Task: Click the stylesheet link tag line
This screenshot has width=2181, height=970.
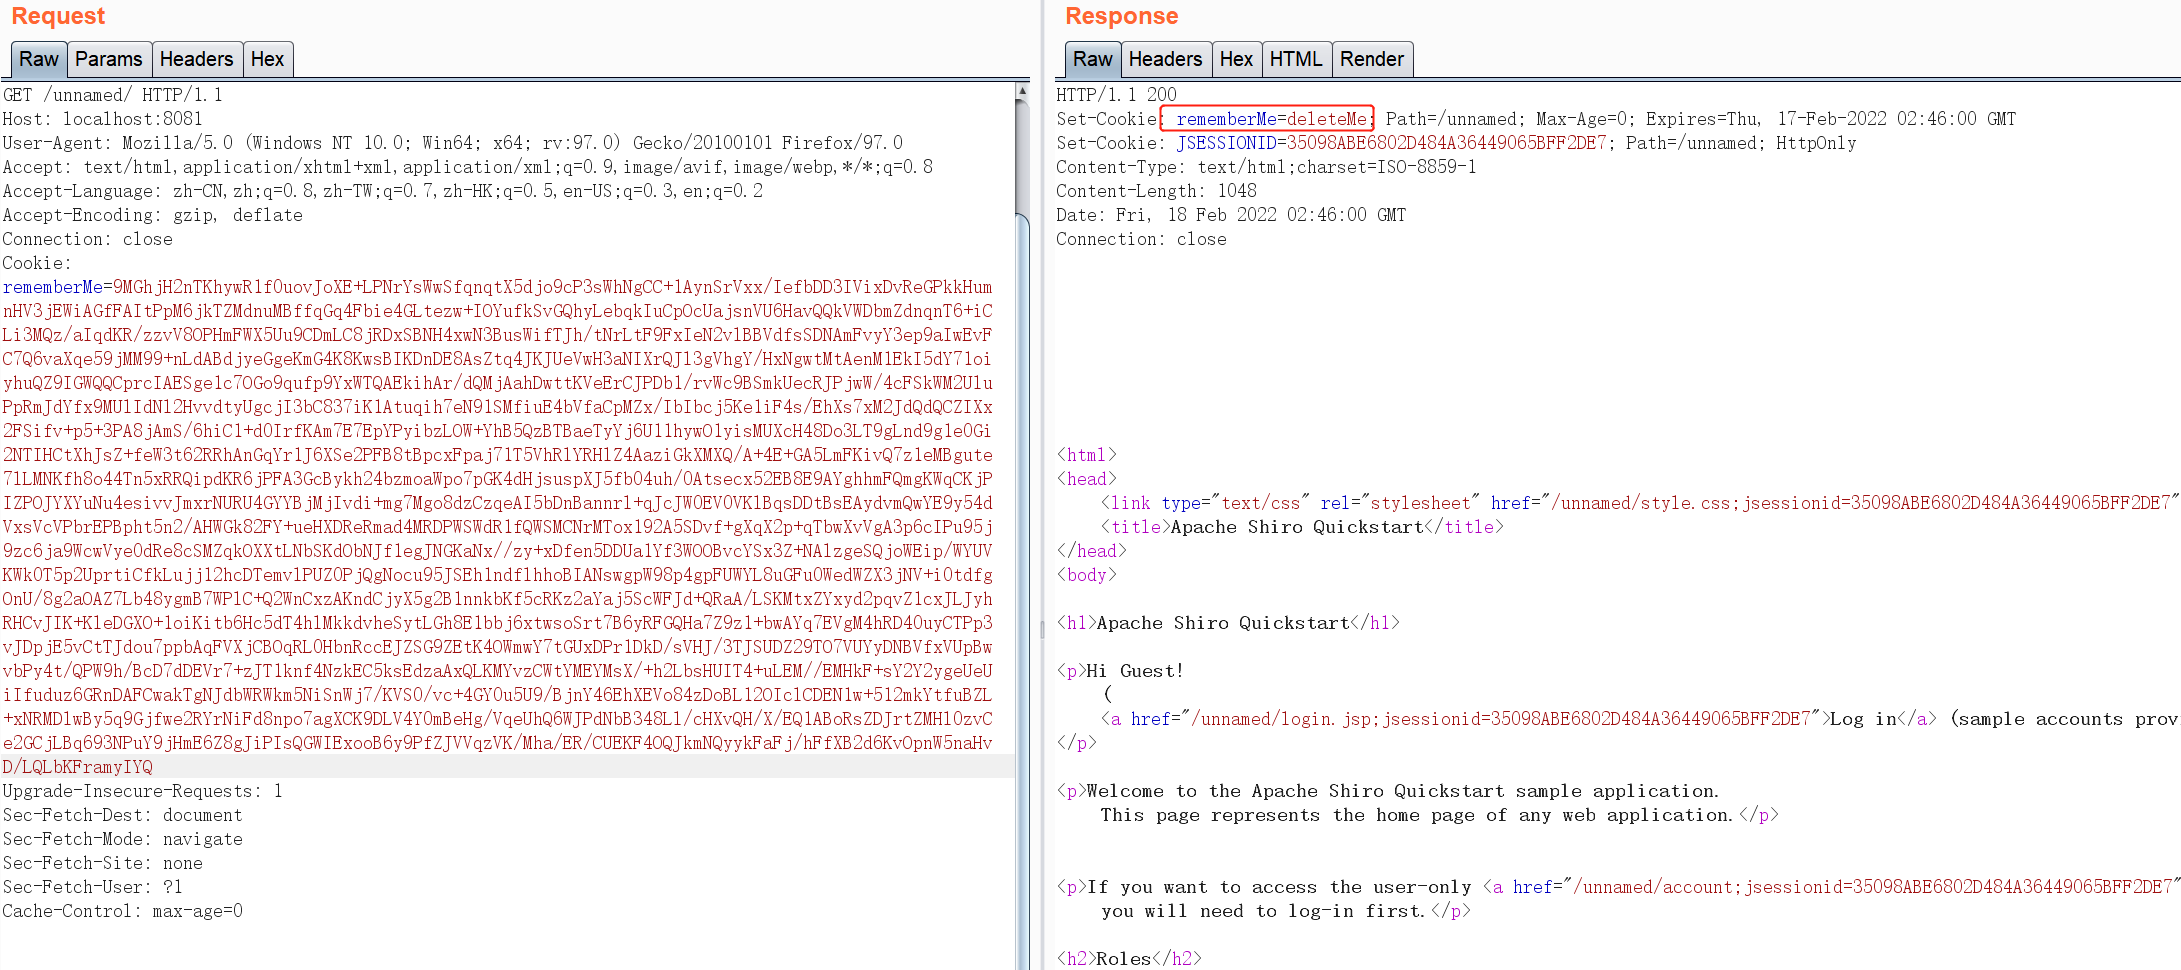Action: 1640,503
